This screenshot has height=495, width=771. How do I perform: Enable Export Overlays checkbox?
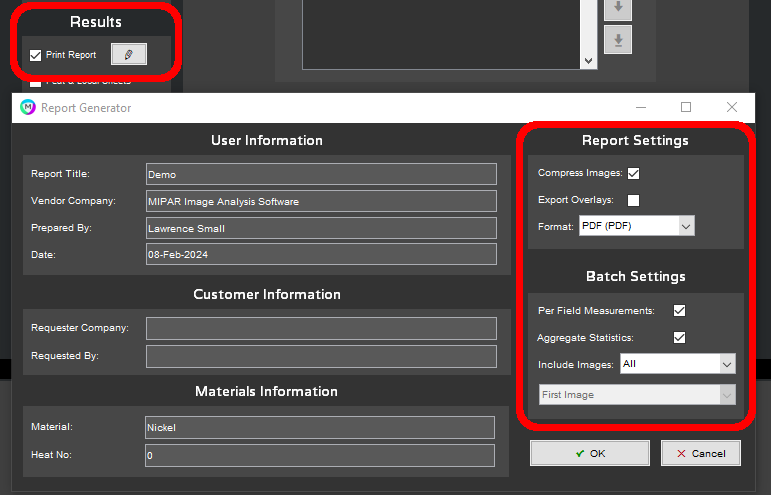coord(633,200)
